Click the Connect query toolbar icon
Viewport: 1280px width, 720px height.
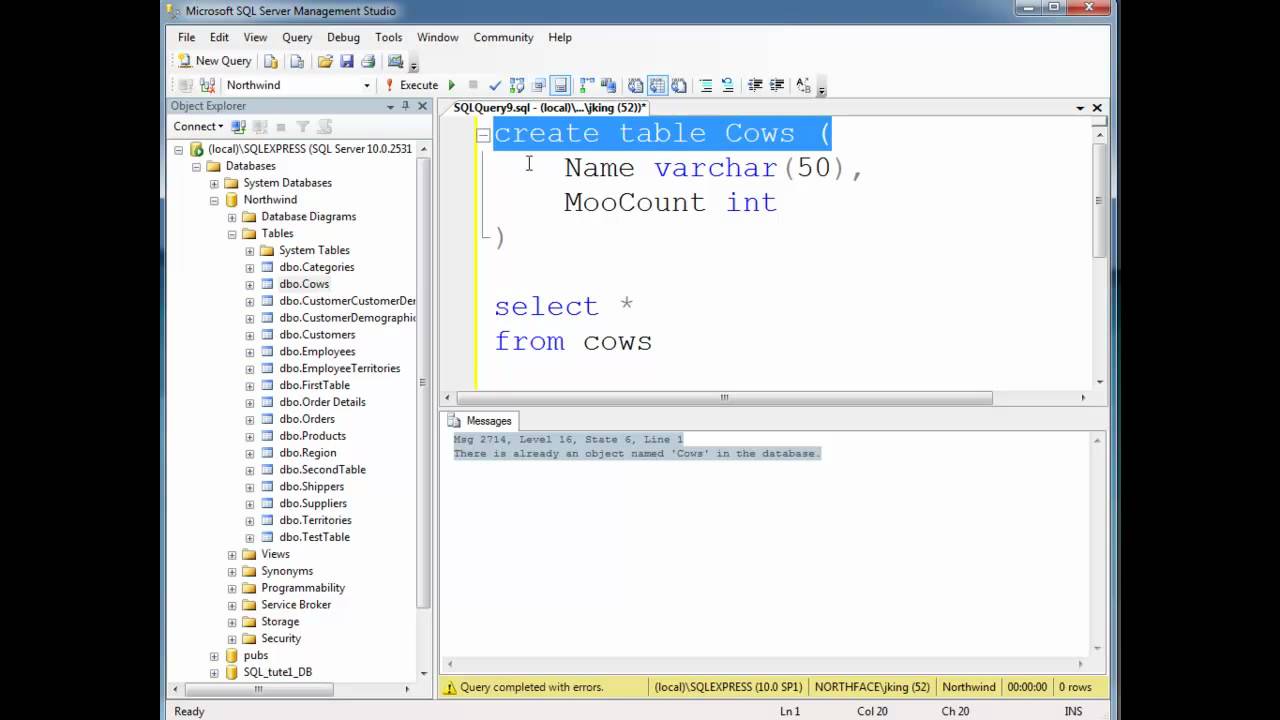(185, 85)
